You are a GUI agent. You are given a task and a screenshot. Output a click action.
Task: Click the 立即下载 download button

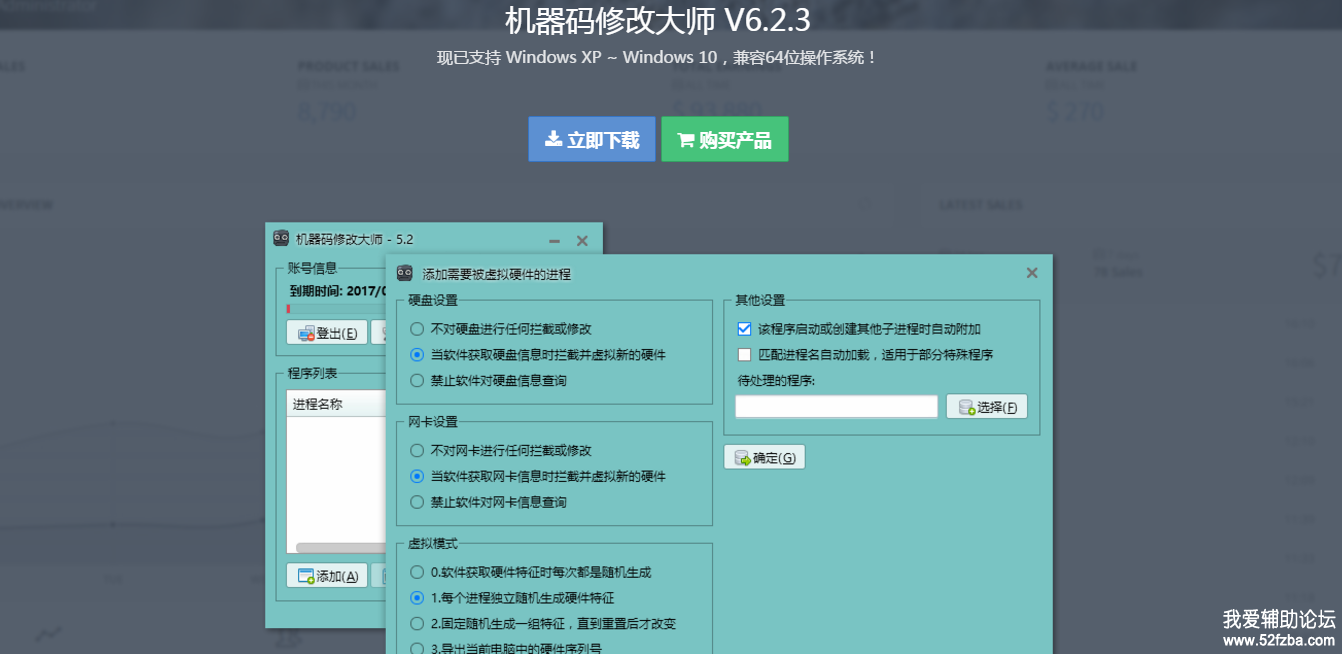[592, 139]
